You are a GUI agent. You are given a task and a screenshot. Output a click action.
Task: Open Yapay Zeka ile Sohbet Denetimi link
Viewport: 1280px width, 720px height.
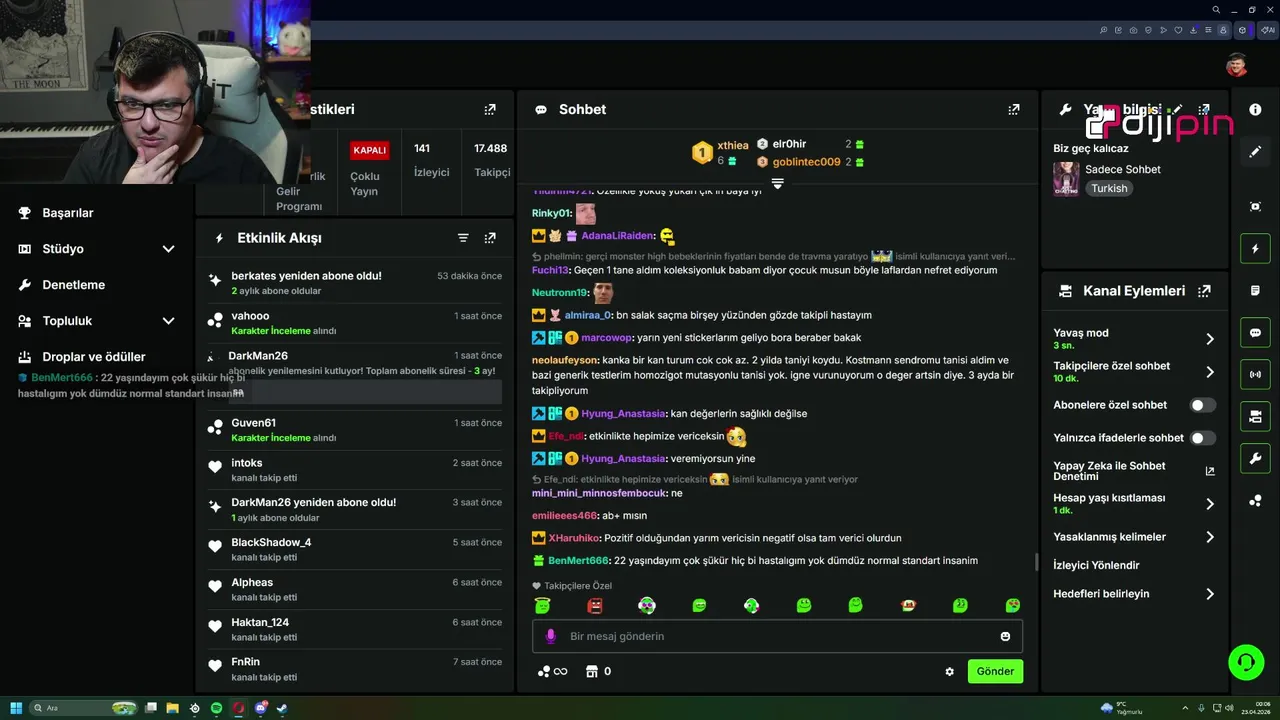tap(1134, 471)
